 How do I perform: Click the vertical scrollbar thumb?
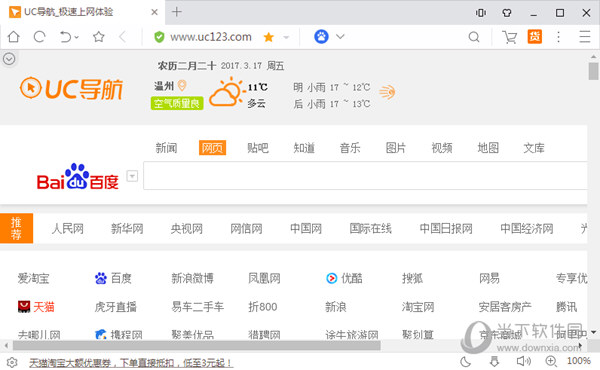593,71
